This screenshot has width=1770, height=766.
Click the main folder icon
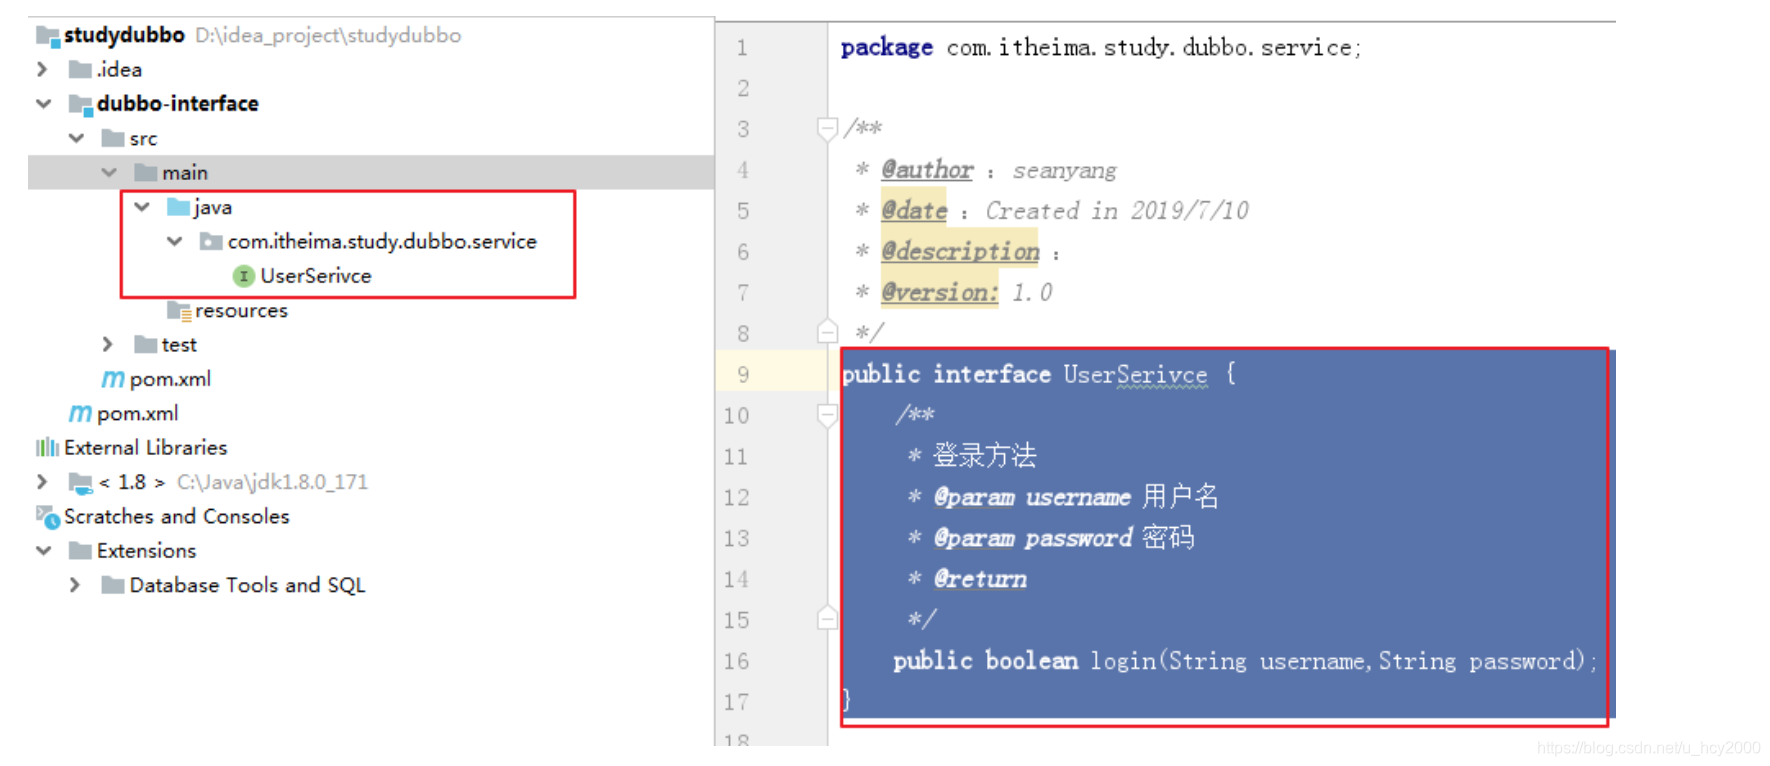click(146, 173)
